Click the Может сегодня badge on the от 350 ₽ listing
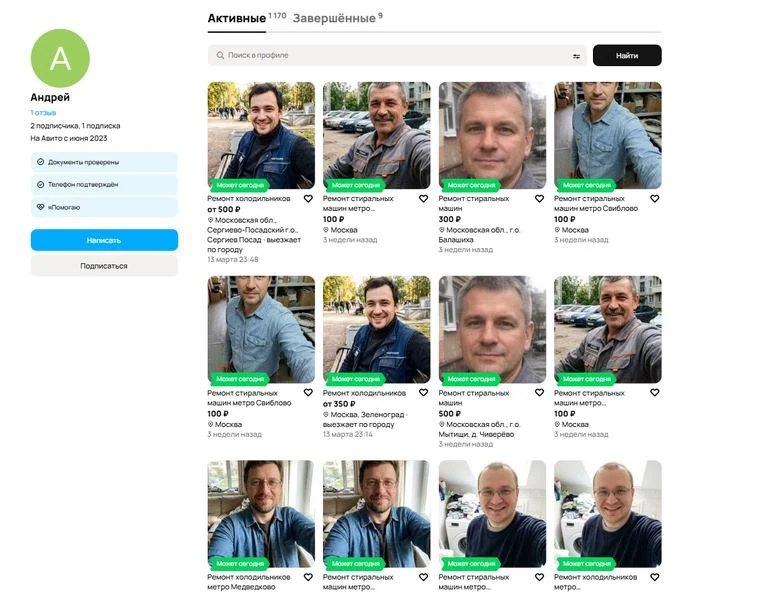760x592 pixels. 356,379
